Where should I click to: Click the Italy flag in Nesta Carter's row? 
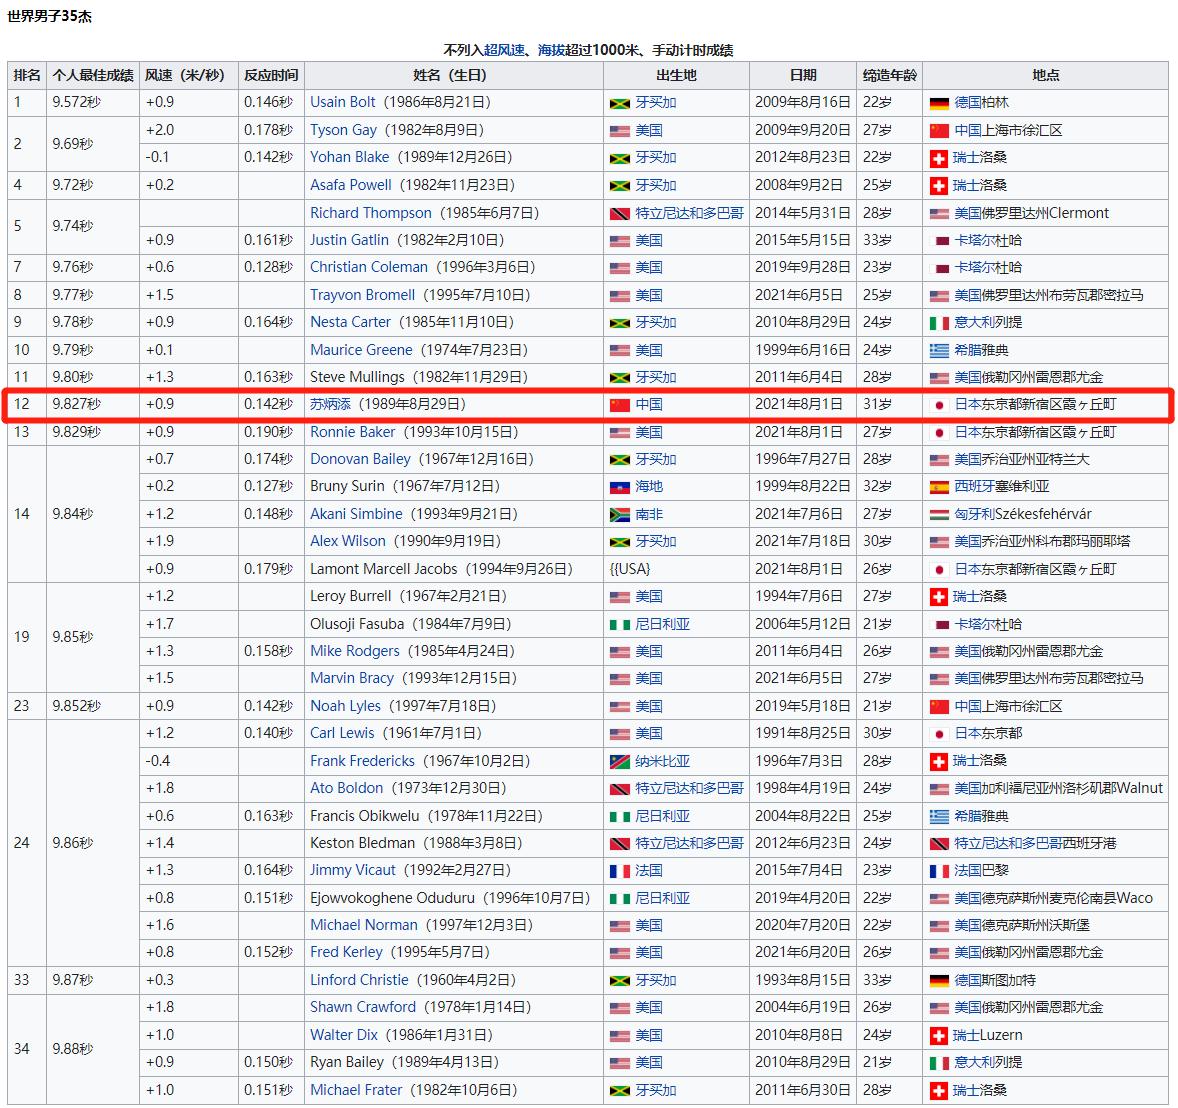tap(938, 323)
